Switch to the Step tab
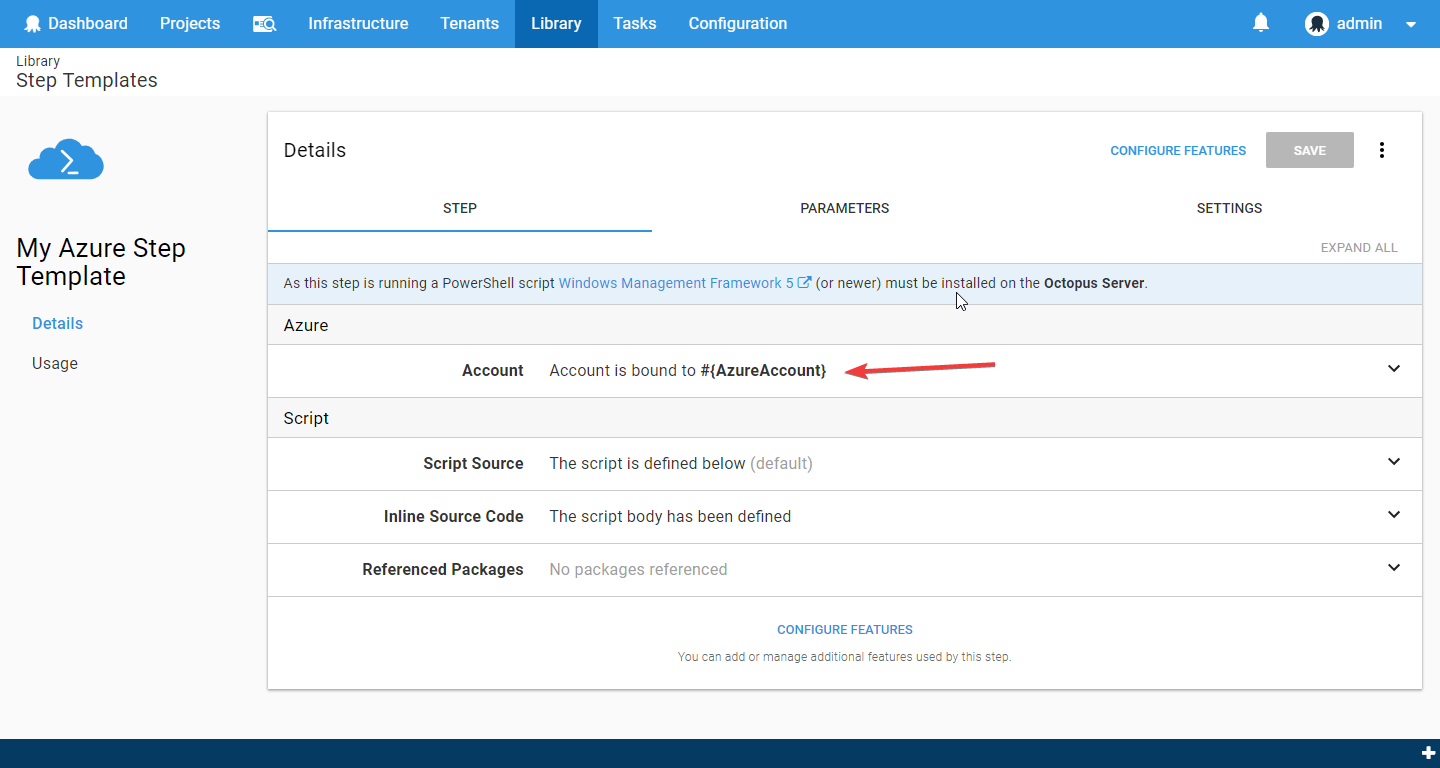The height and width of the screenshot is (768, 1440). coord(460,208)
